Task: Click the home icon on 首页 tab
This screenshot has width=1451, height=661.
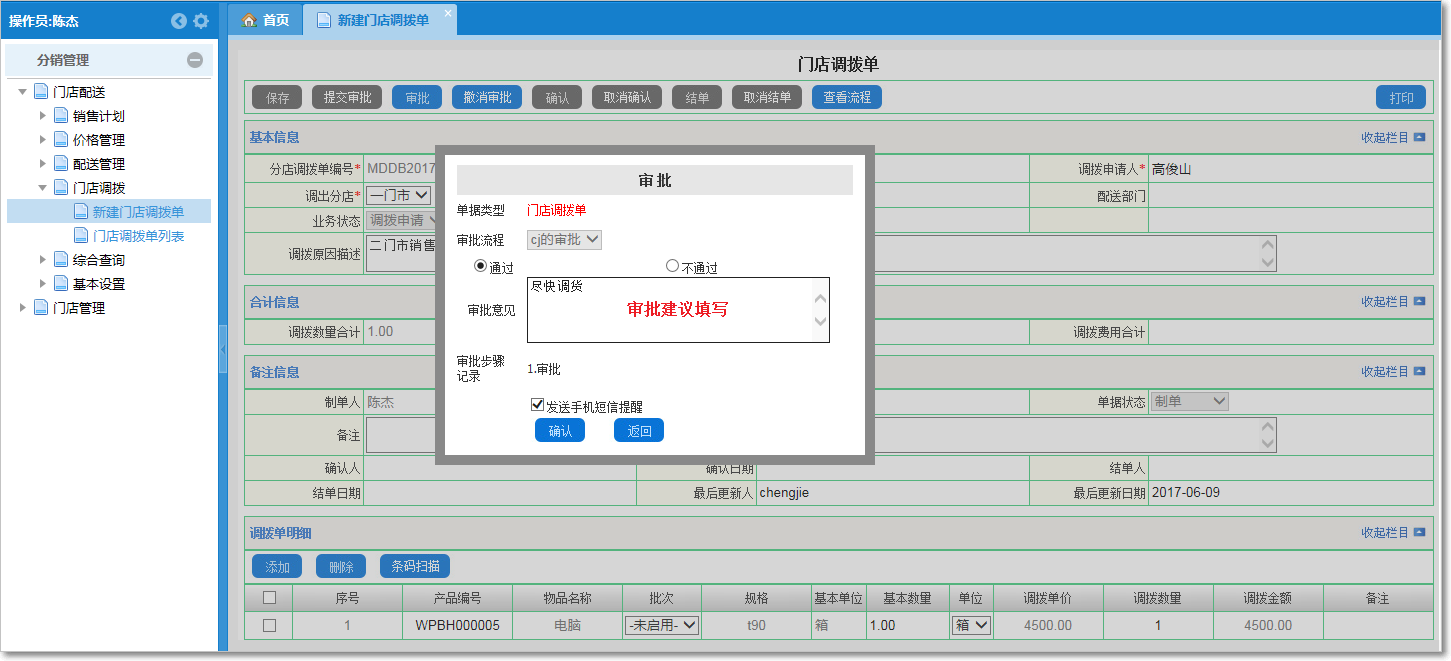Action: (249, 20)
